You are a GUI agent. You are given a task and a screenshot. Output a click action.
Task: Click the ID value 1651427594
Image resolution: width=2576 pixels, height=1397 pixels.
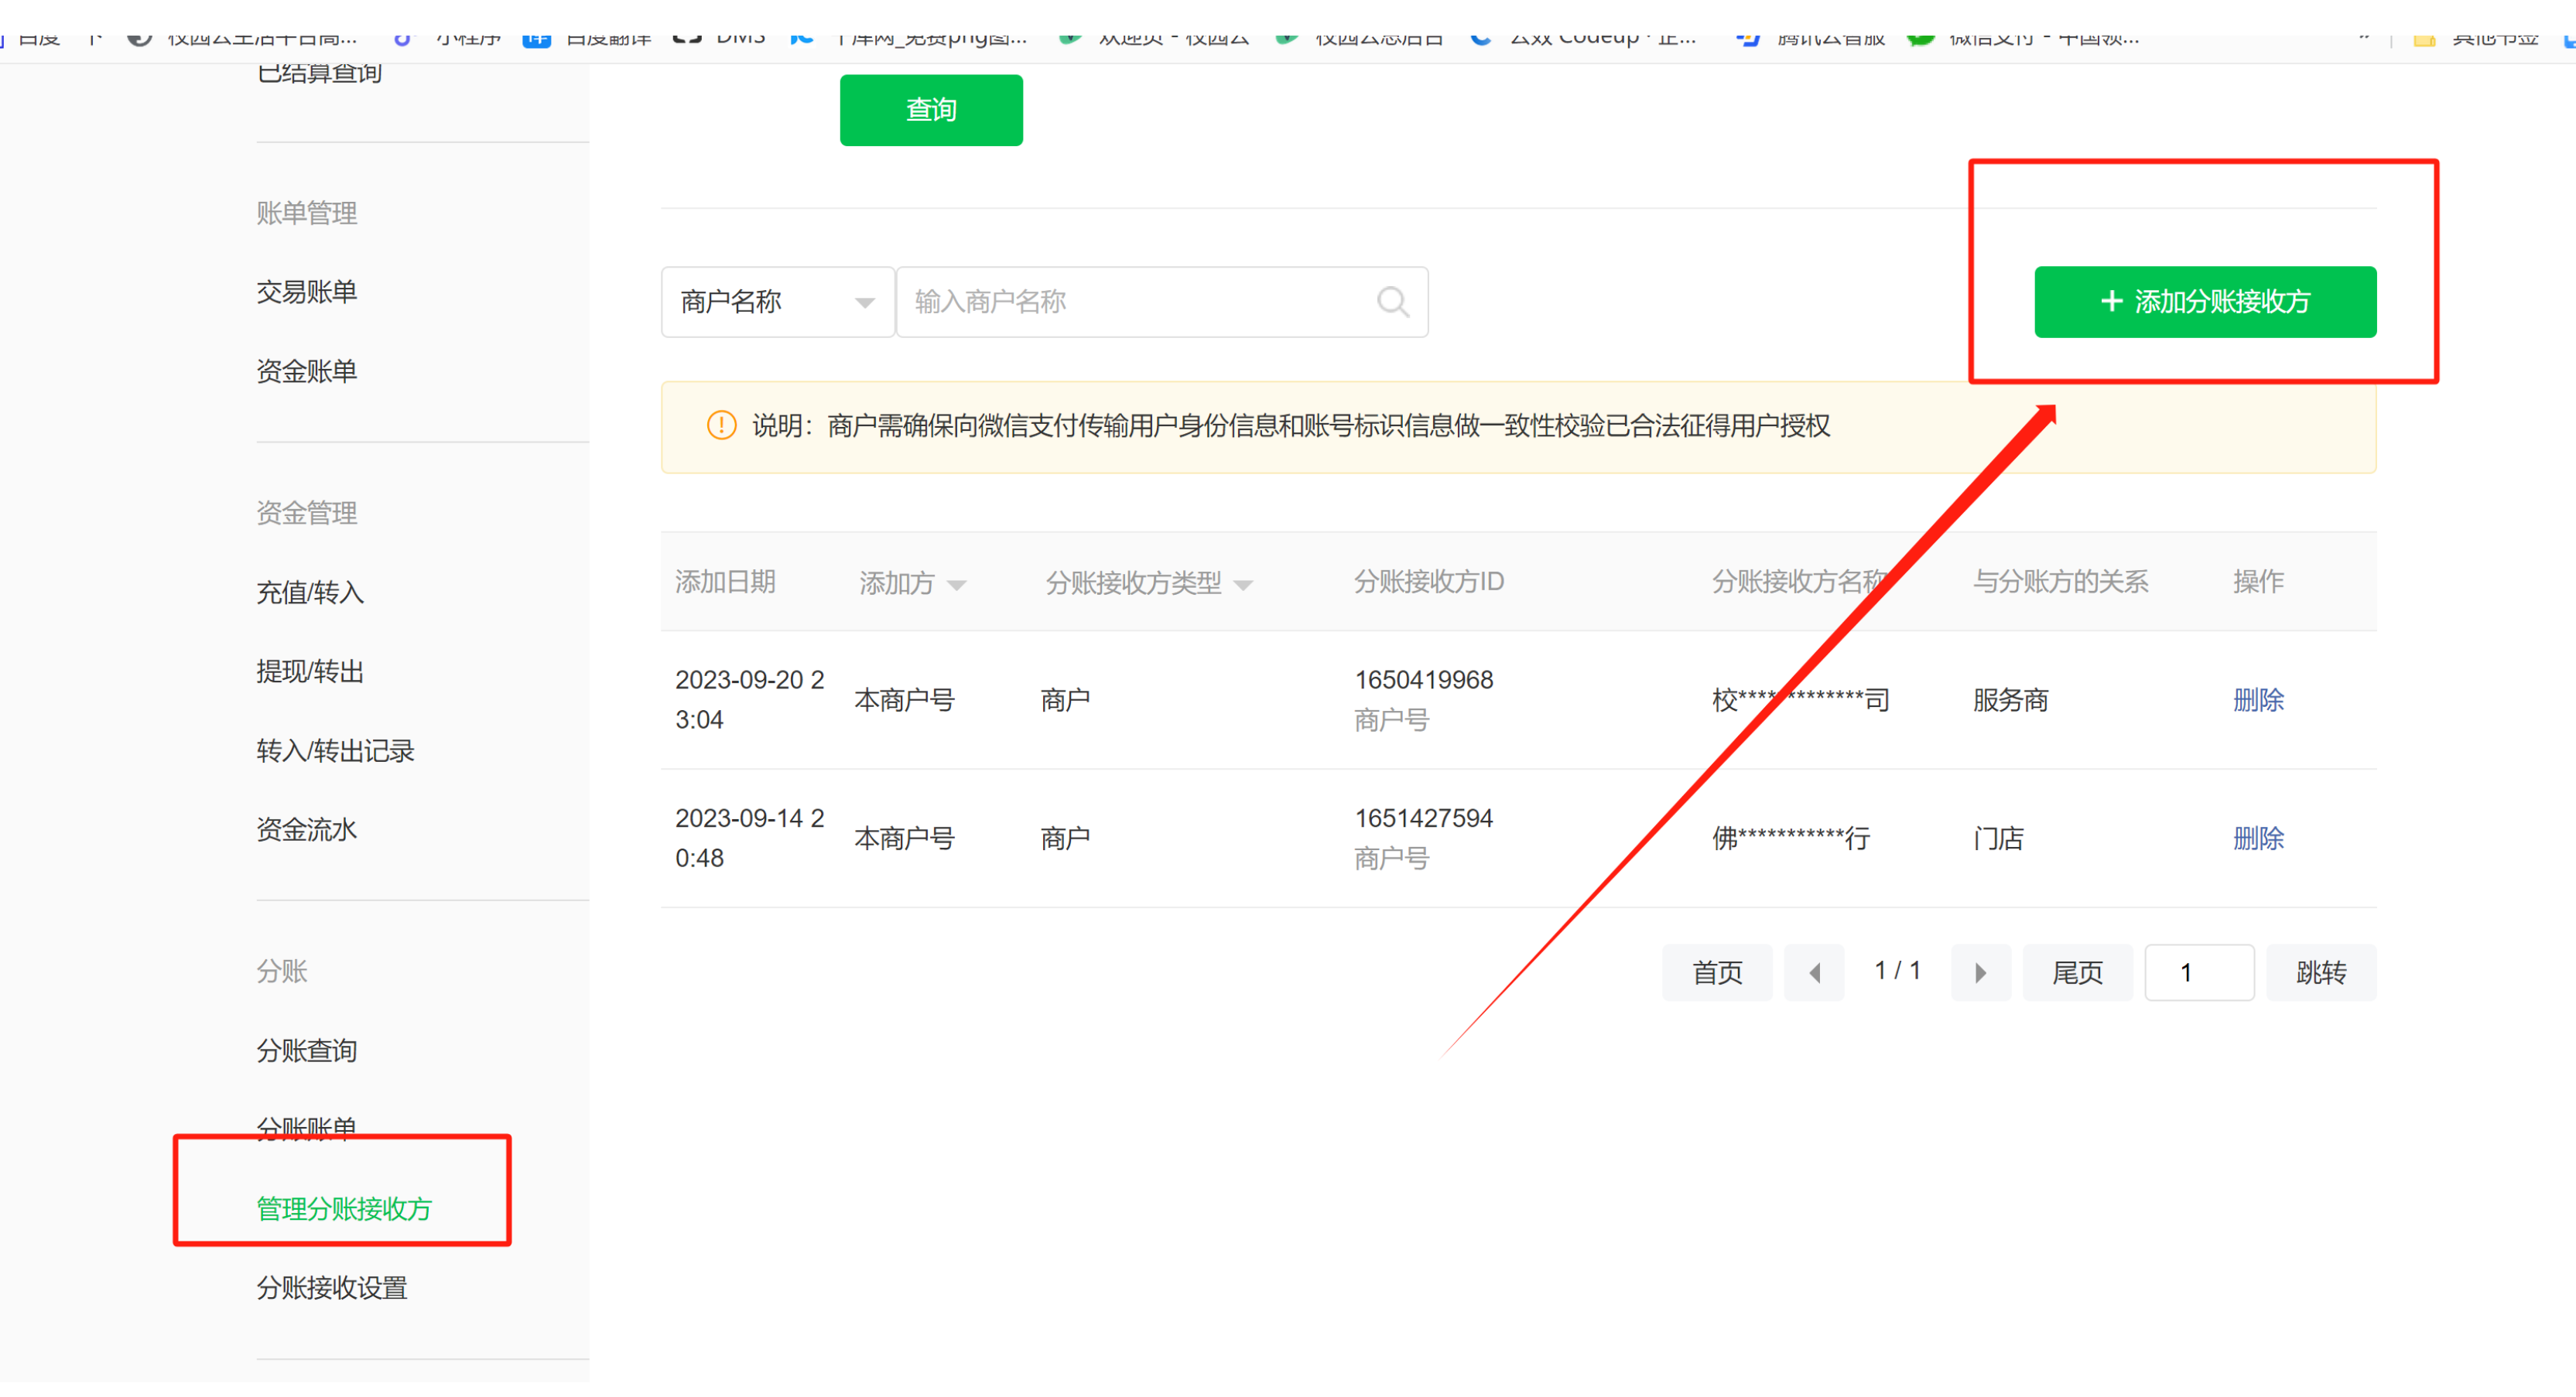[1423, 819]
